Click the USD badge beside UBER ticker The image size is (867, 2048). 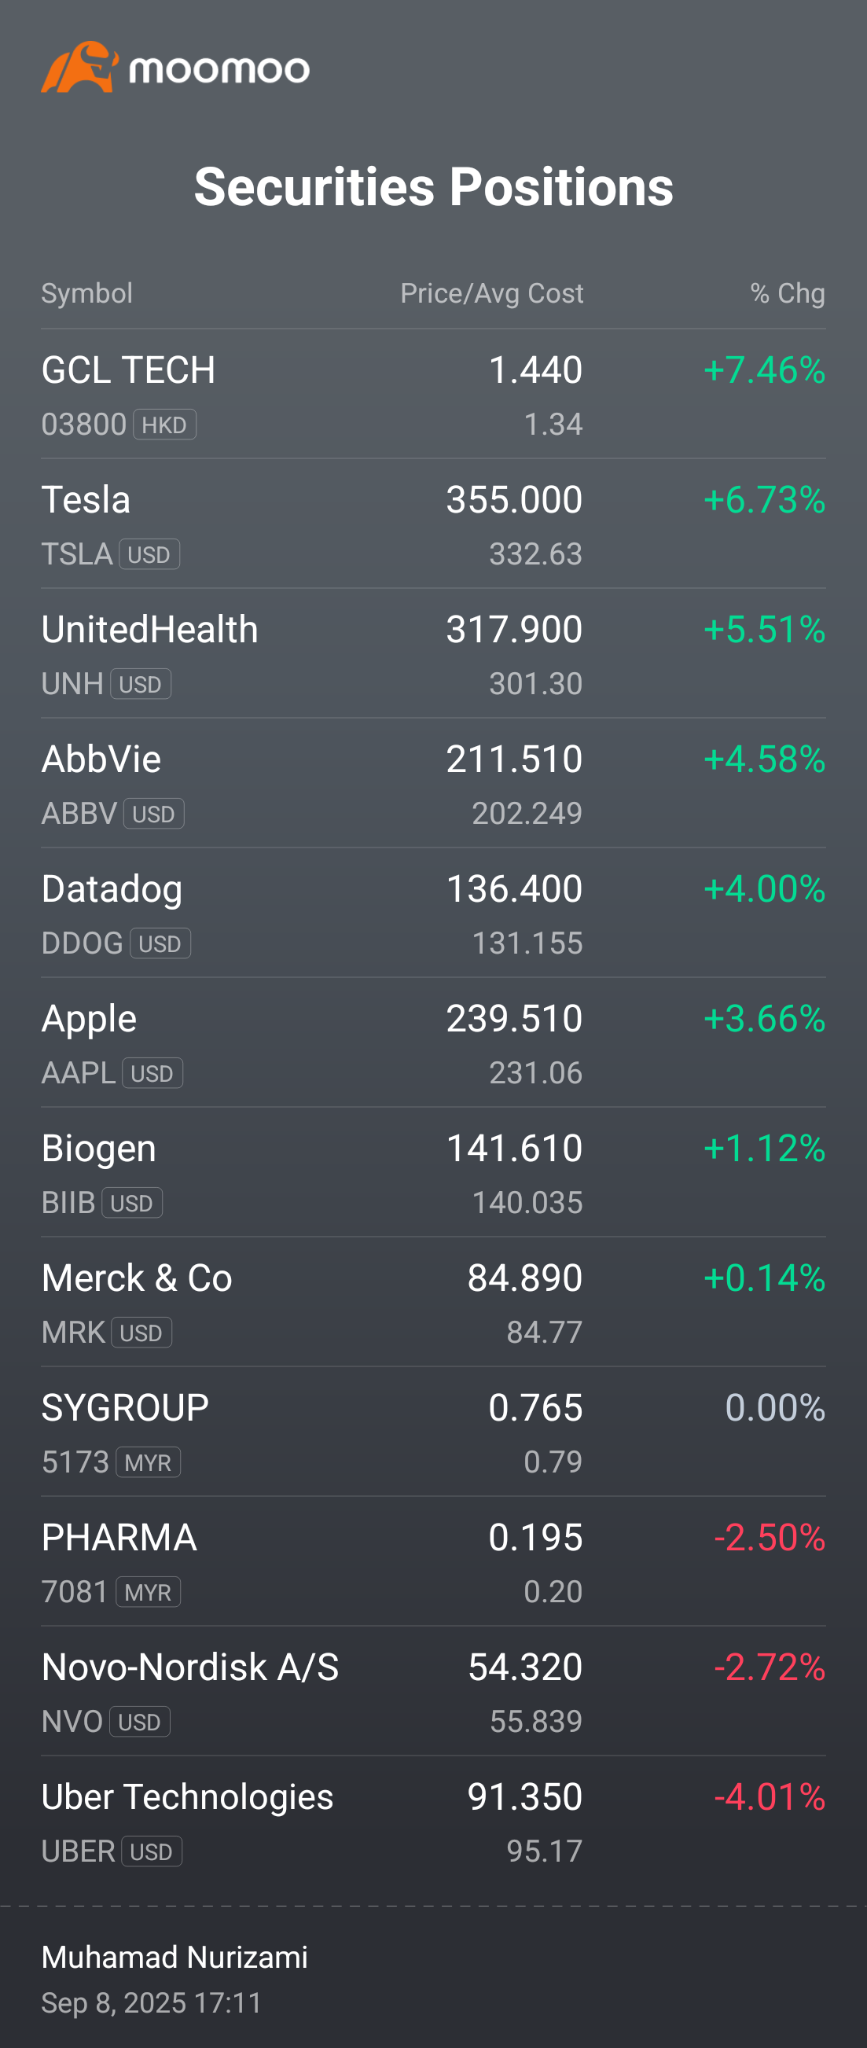coord(152,1852)
